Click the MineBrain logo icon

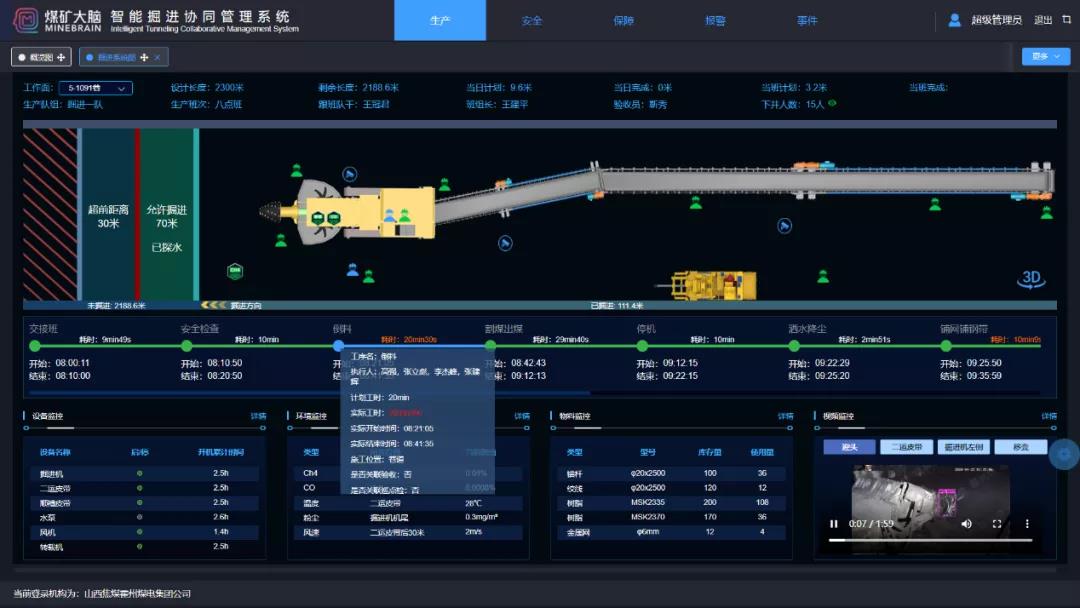tap(26, 20)
